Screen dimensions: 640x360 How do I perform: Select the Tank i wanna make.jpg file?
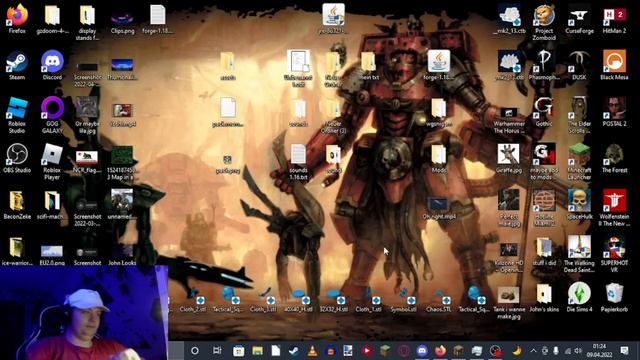pos(509,303)
